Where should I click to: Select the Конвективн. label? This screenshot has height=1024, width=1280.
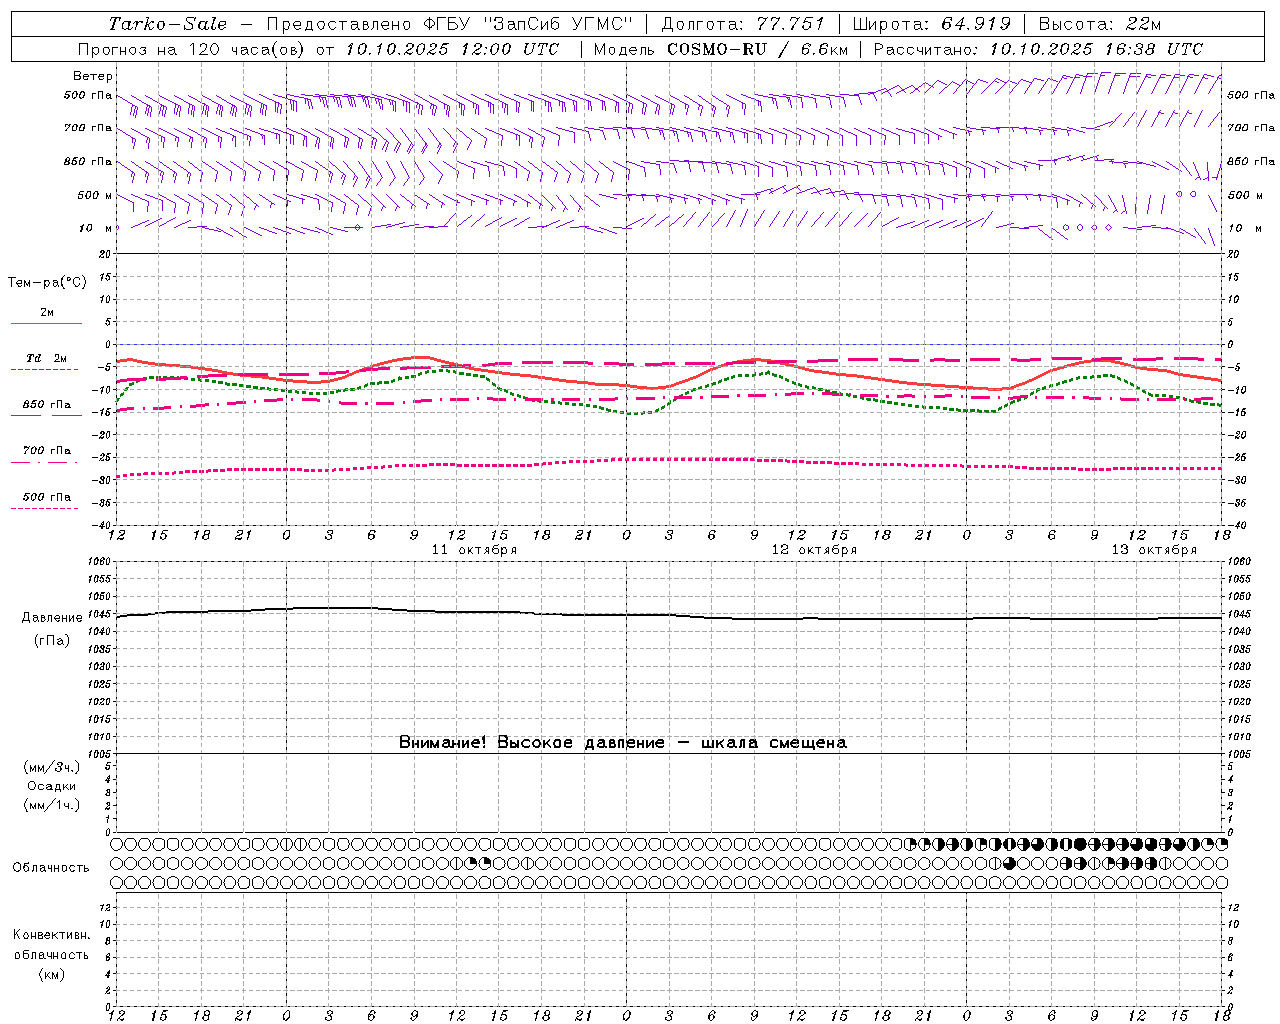(51, 935)
